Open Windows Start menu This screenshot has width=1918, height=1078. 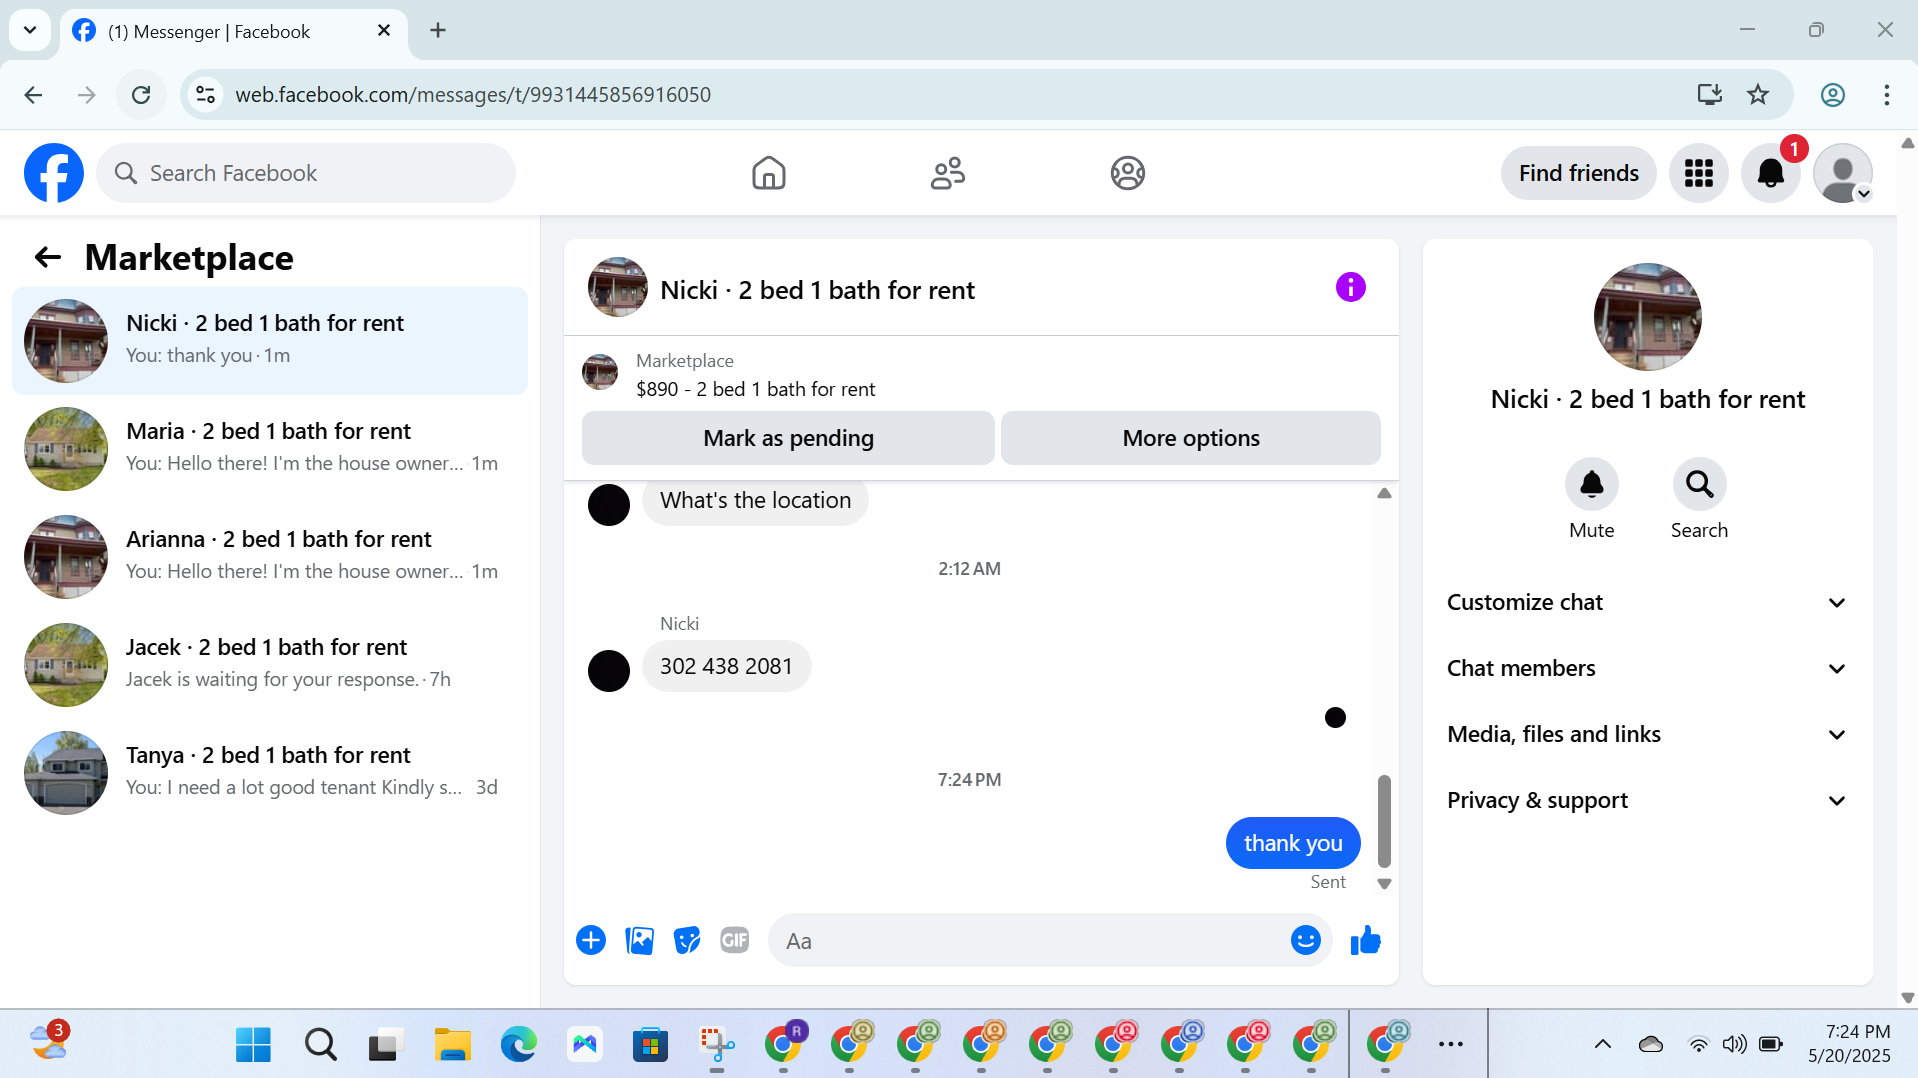pos(253,1045)
